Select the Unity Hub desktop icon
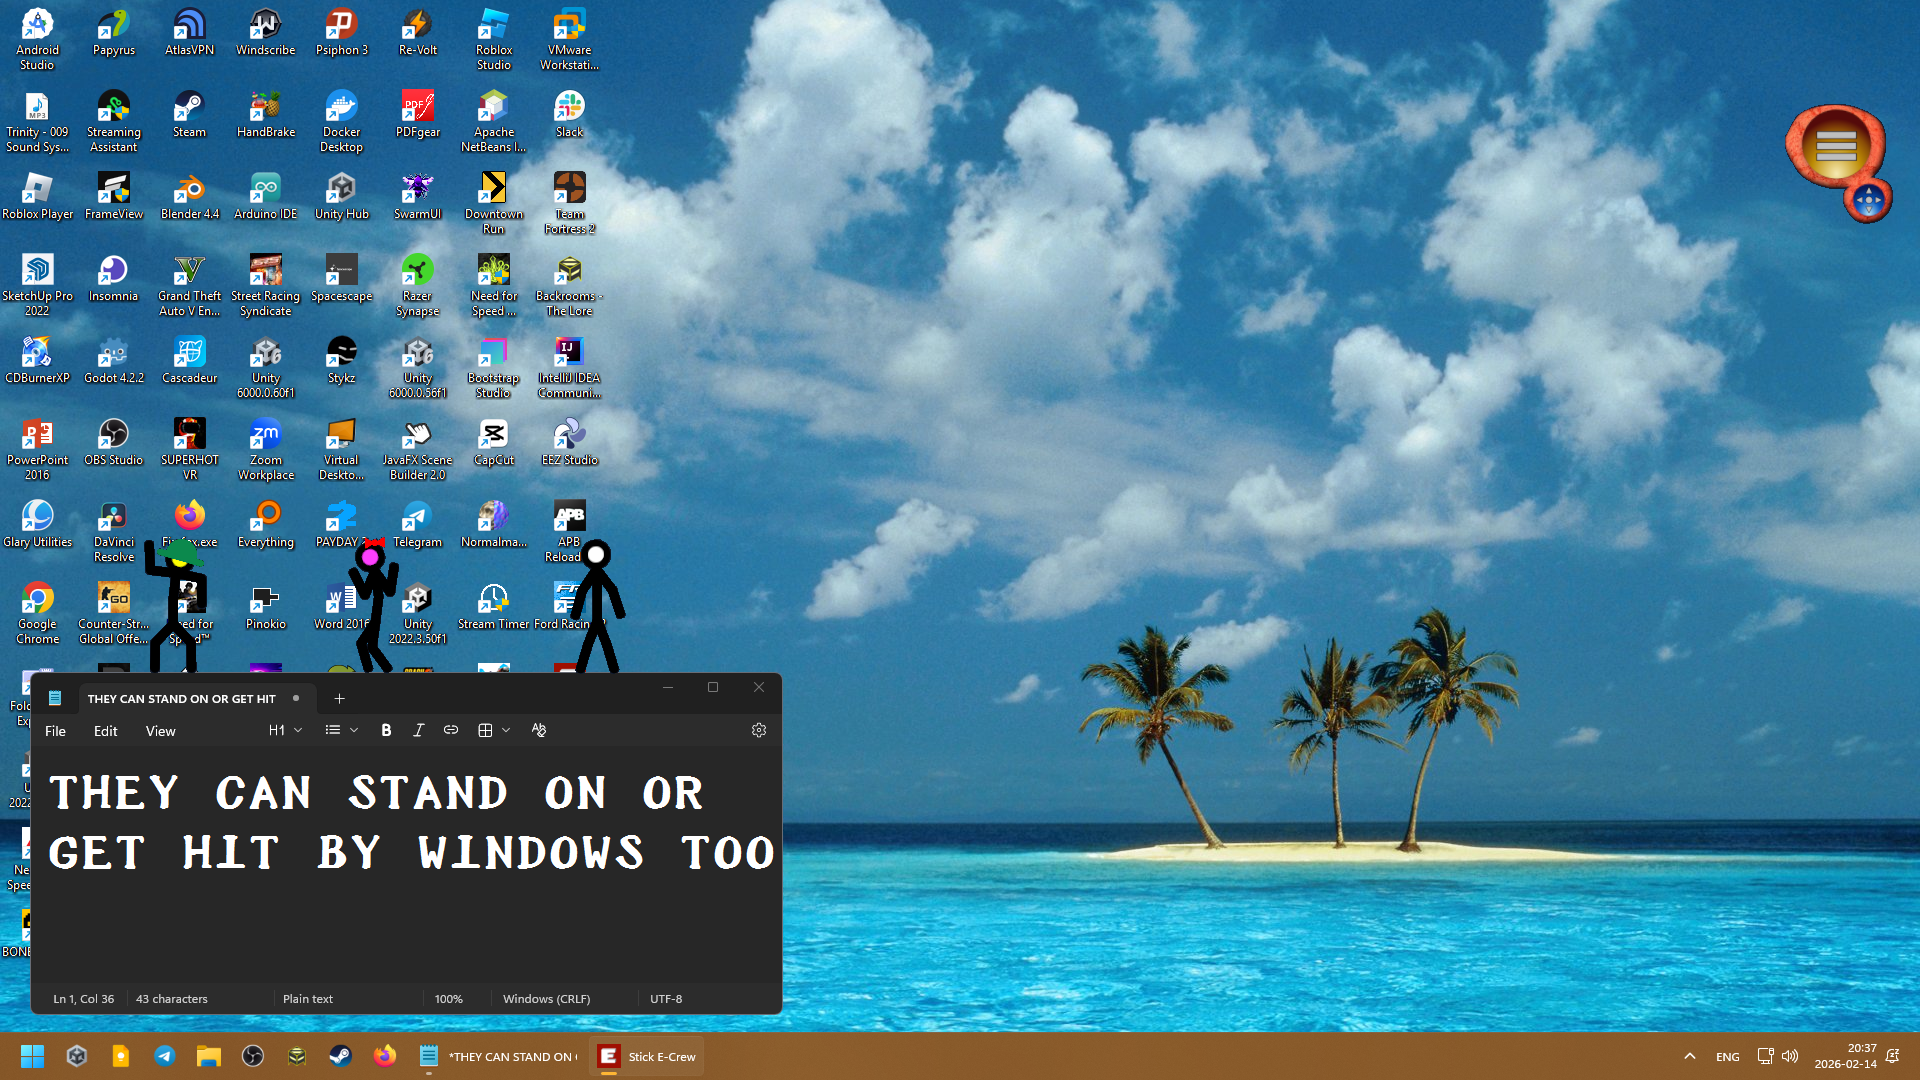The image size is (1920, 1080). (x=341, y=196)
